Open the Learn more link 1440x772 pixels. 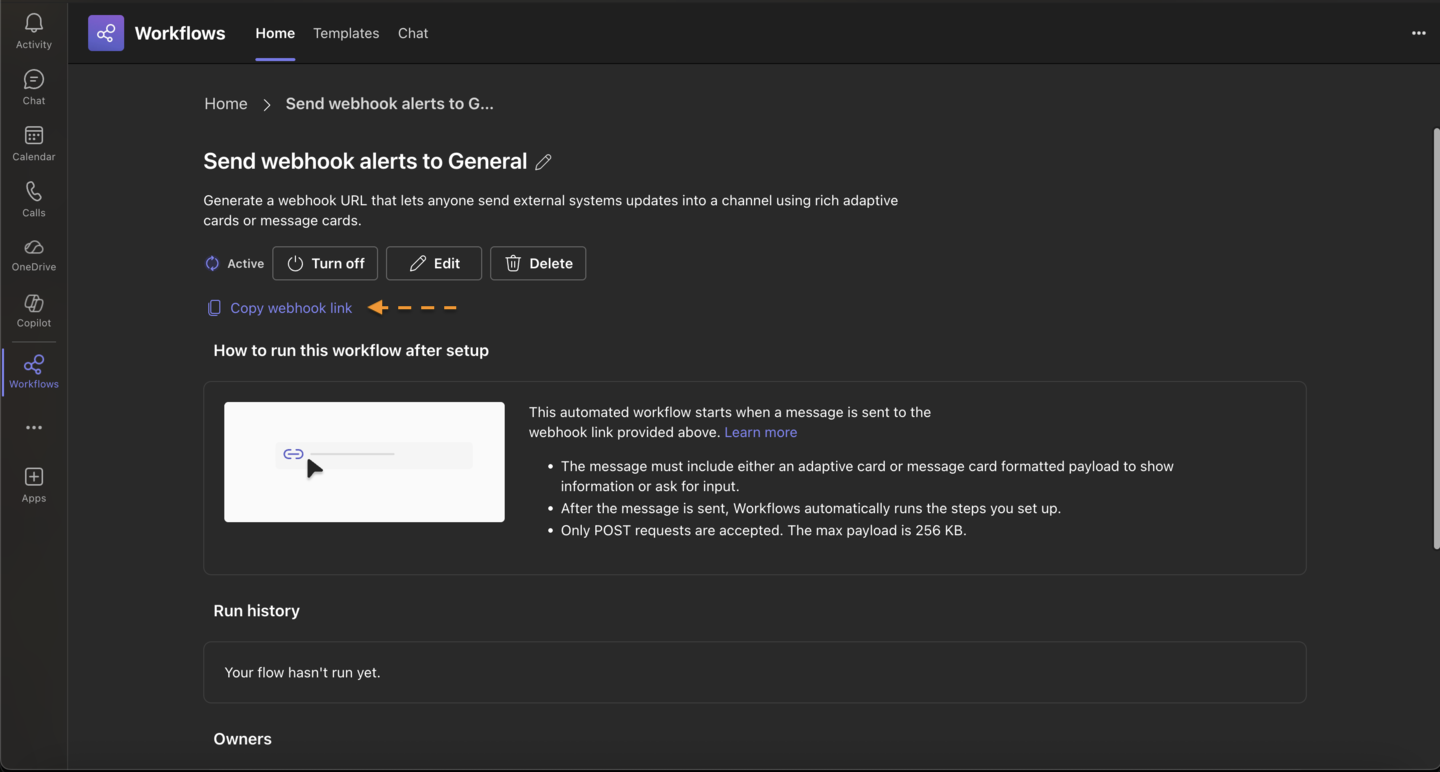760,431
